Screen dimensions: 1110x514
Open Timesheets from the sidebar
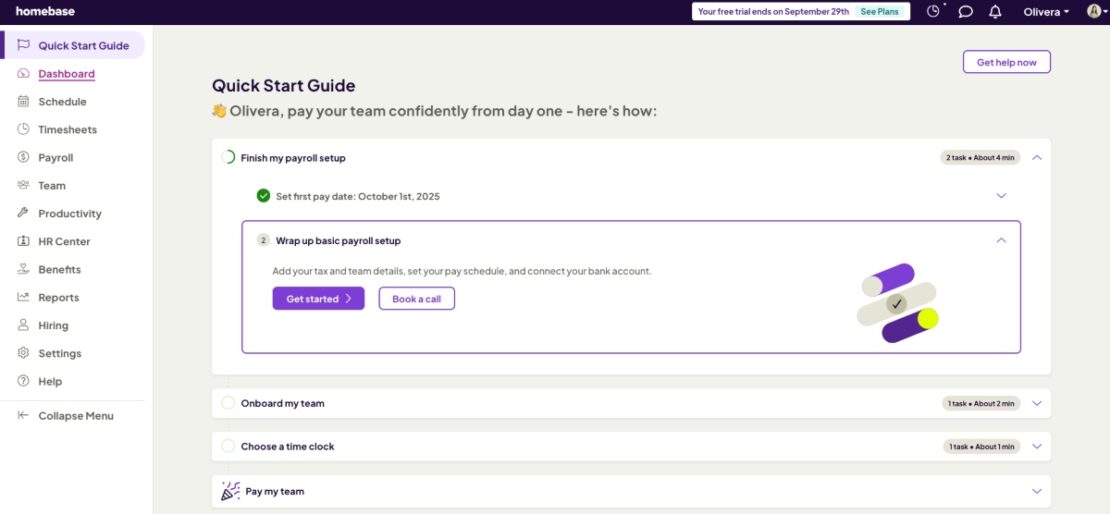[x=67, y=130]
